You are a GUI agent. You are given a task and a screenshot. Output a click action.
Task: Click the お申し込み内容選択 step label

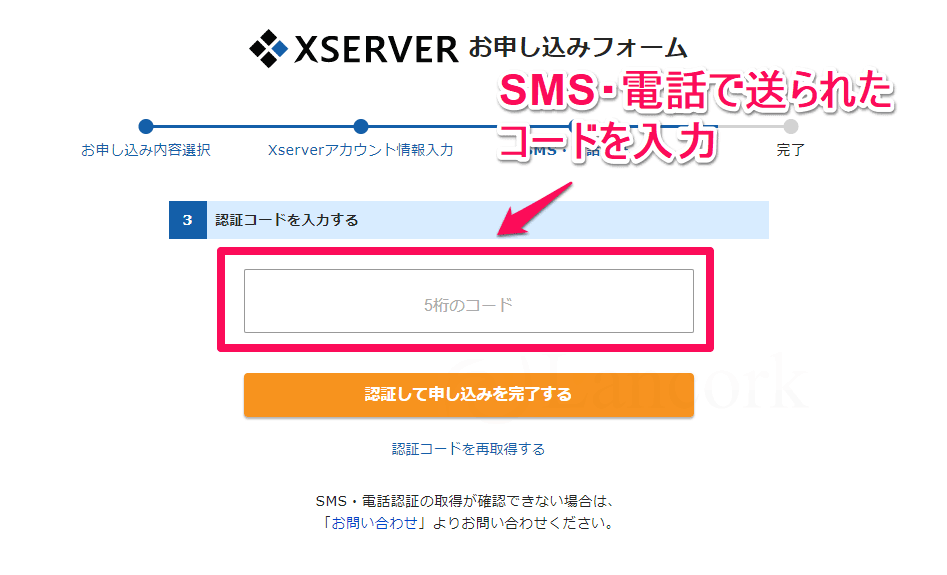point(146,150)
